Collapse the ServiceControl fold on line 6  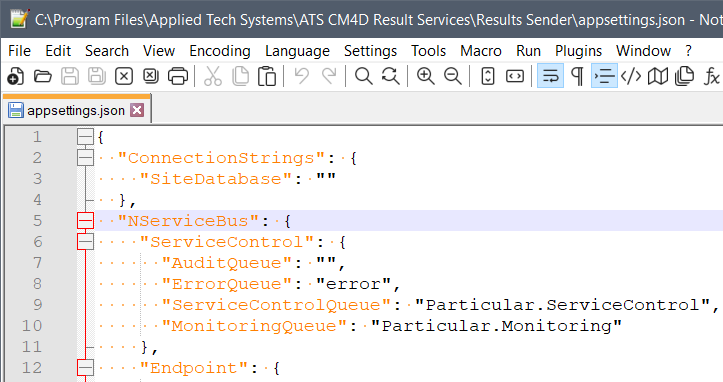[85, 242]
